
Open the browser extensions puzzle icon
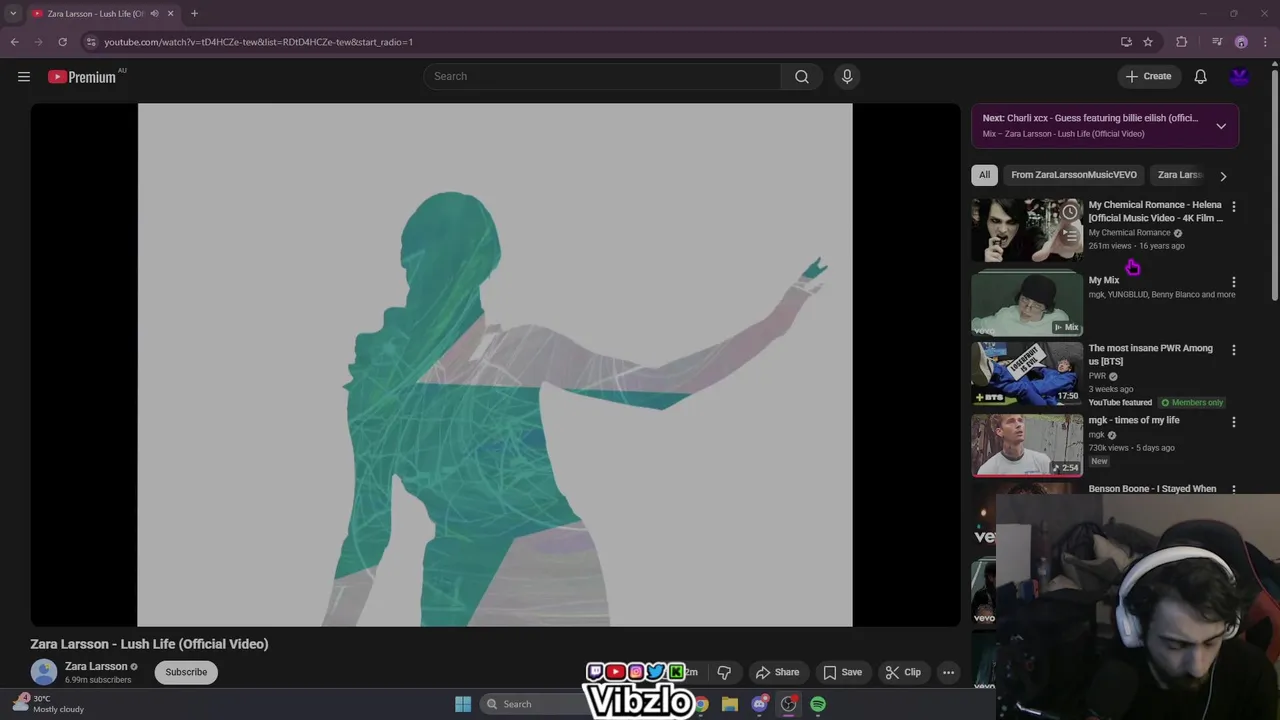tap(1182, 42)
